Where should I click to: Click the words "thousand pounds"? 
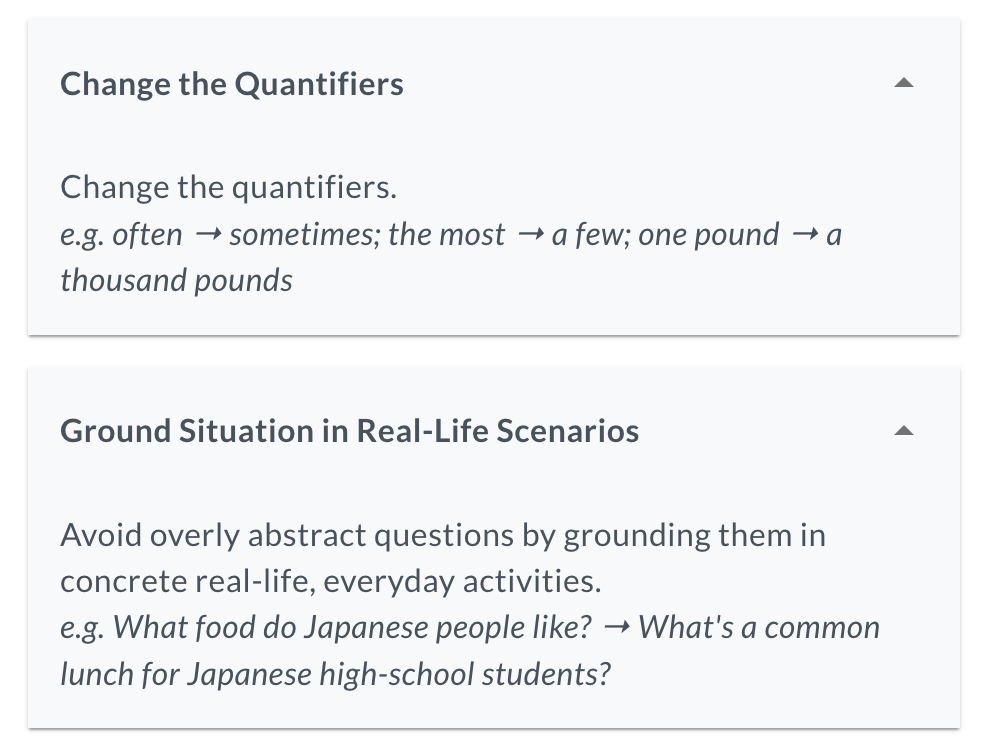tap(176, 280)
